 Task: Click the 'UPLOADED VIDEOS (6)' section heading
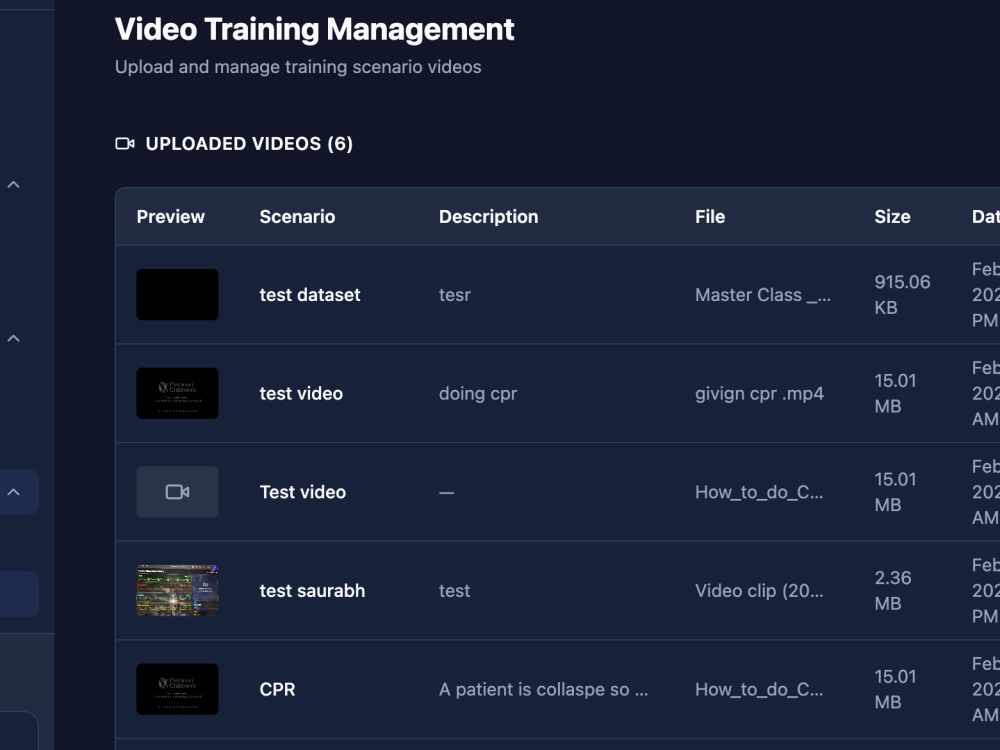[249, 143]
